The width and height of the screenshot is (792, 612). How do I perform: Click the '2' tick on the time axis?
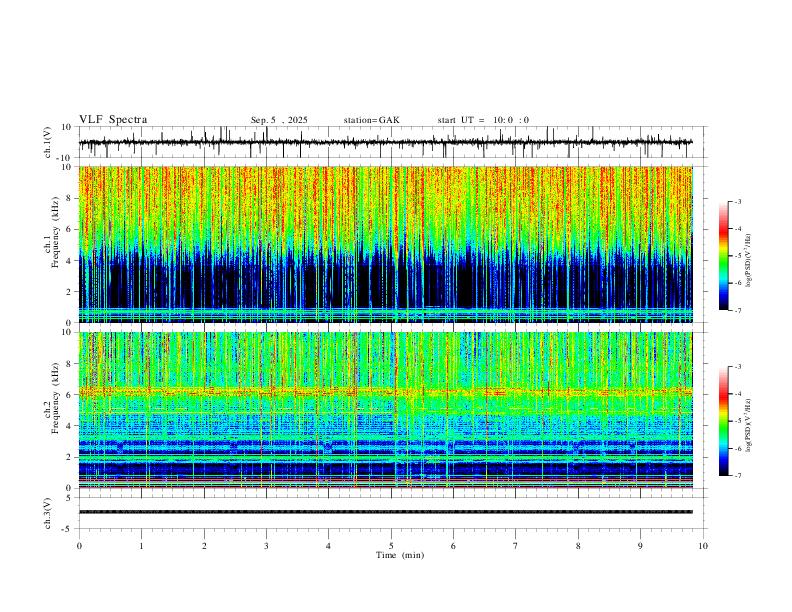click(204, 546)
